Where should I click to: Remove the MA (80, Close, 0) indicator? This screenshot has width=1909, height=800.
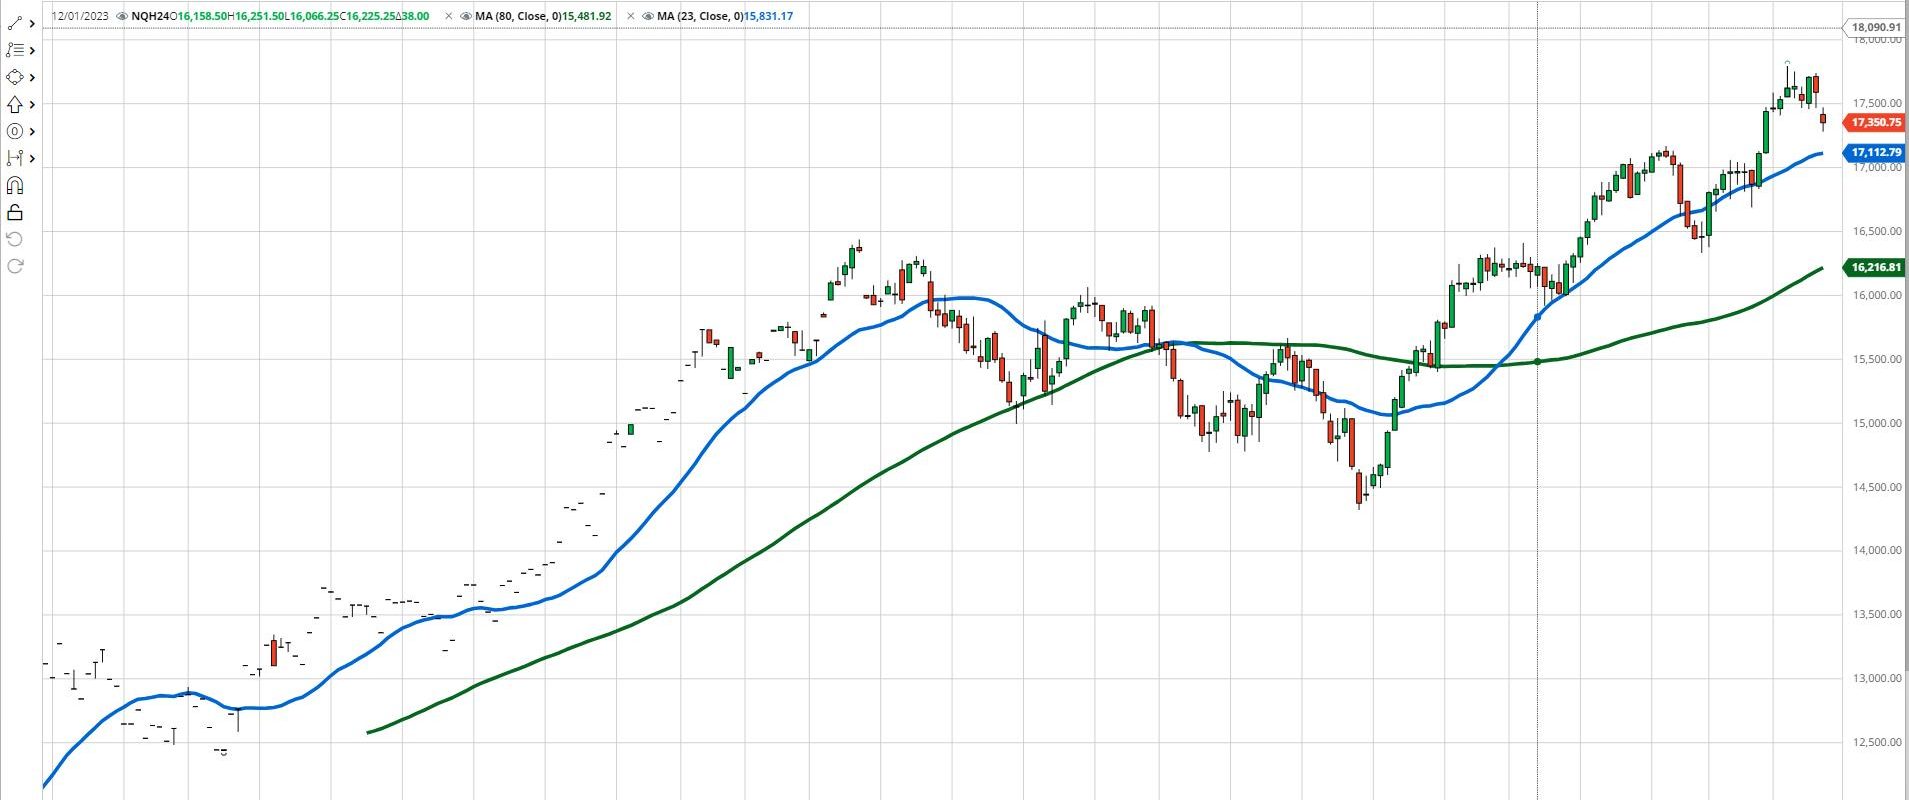449,16
